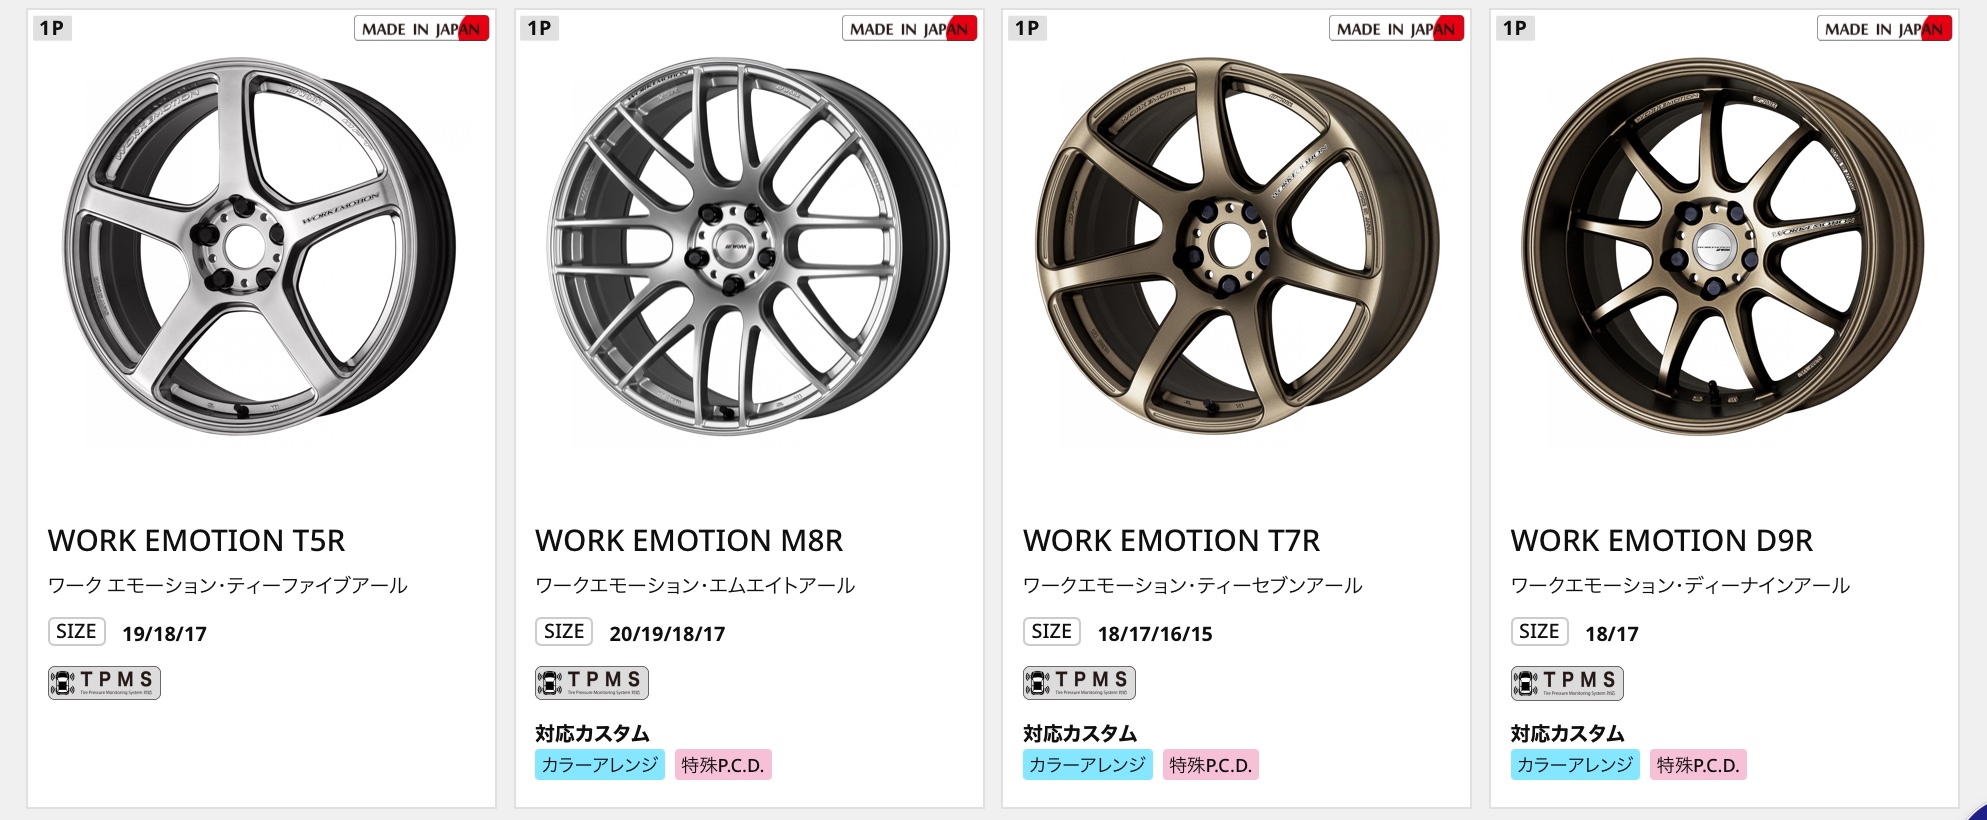Click the TPMS icon under WORK EMOTION T5R
The width and height of the screenshot is (1987, 820).
coord(104,683)
